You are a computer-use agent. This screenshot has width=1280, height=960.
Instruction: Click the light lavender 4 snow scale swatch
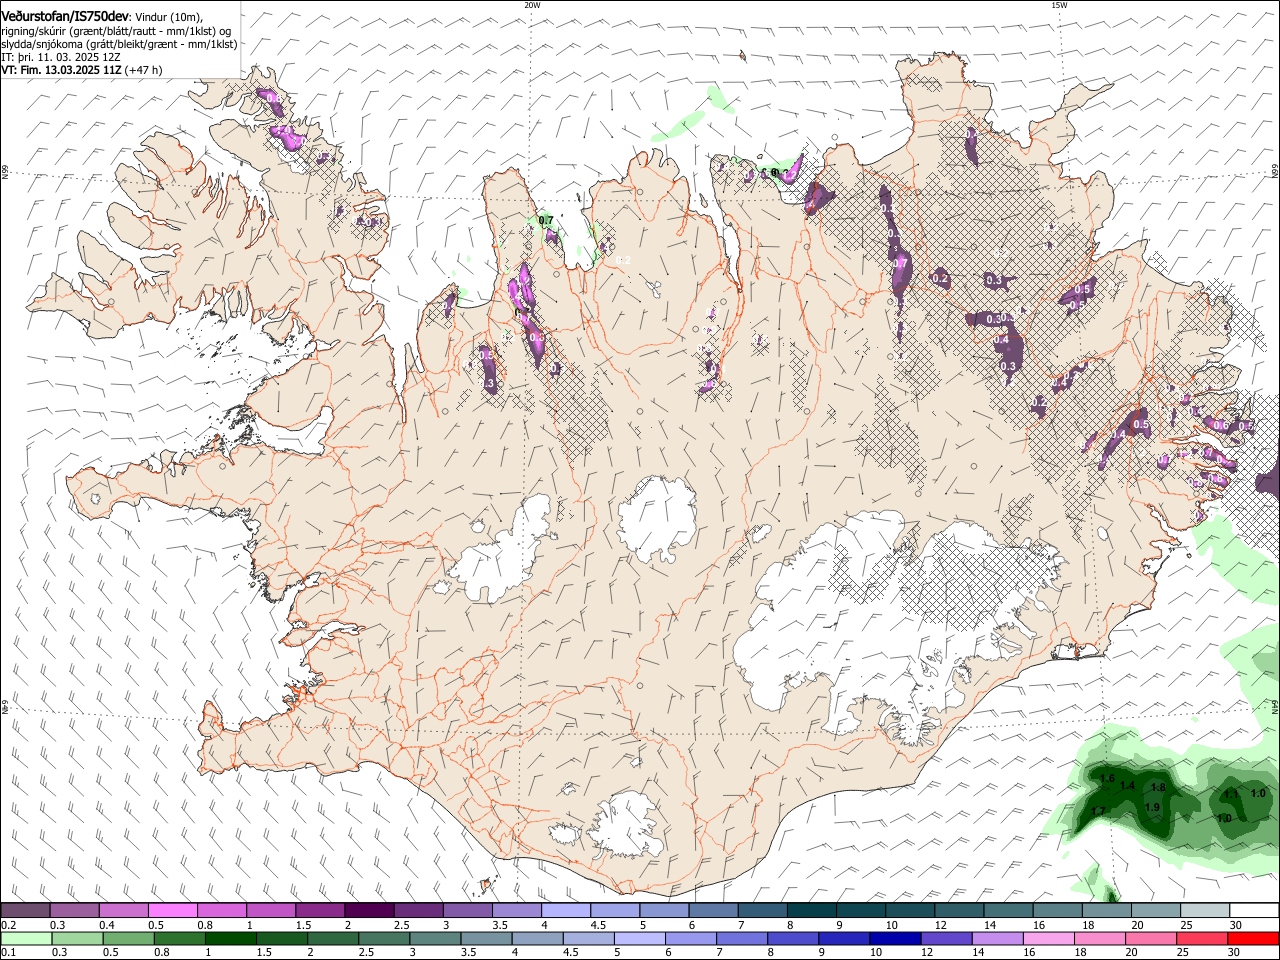(564, 911)
